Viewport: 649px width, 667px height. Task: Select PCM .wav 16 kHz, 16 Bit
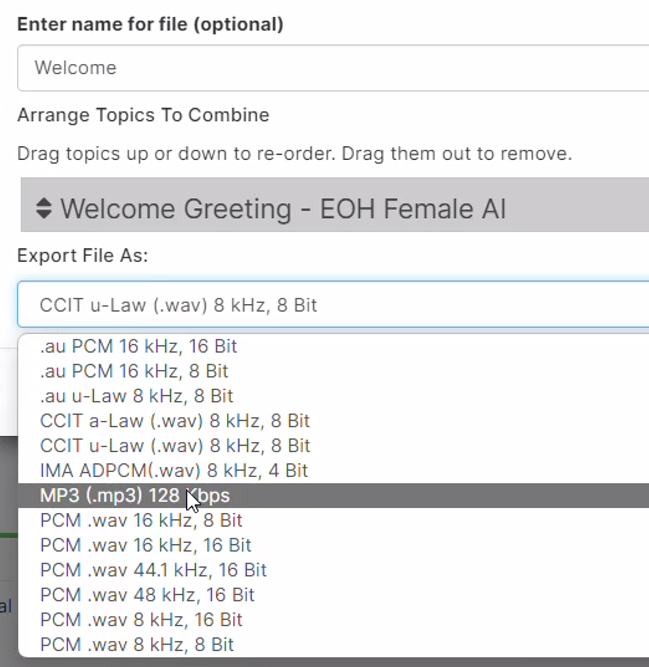click(333, 545)
